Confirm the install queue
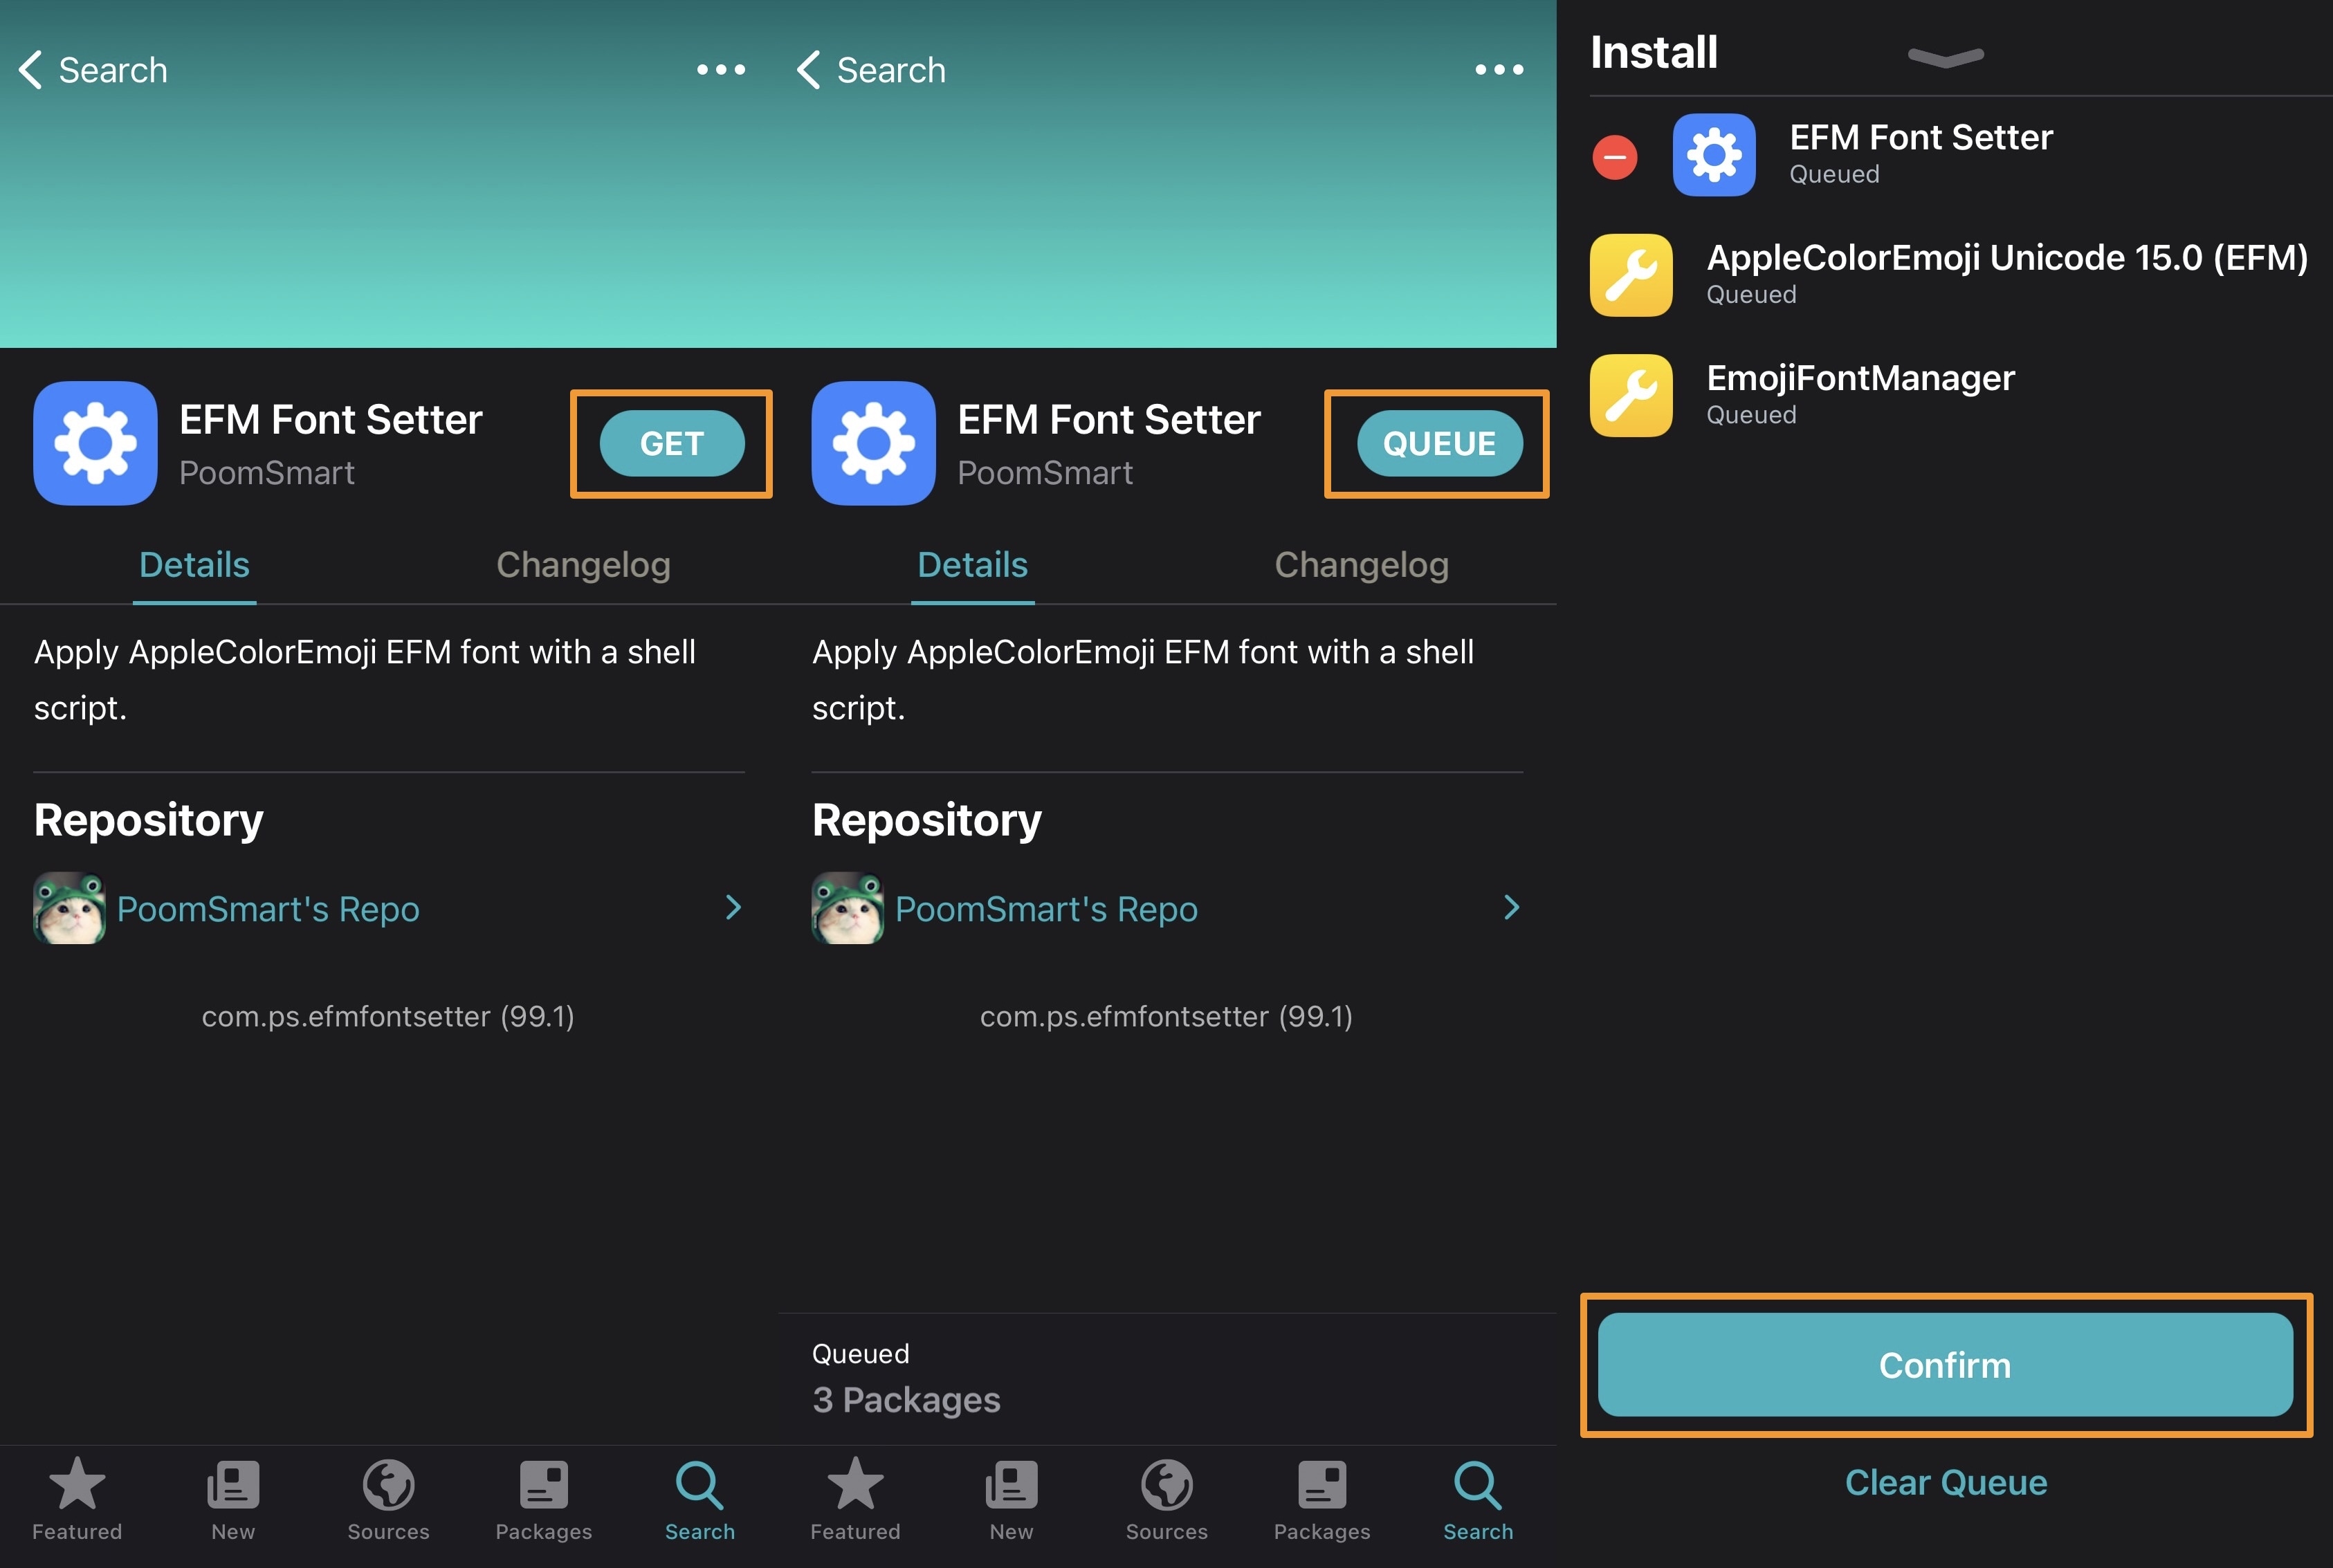Image resolution: width=2333 pixels, height=1568 pixels. coord(1945,1364)
